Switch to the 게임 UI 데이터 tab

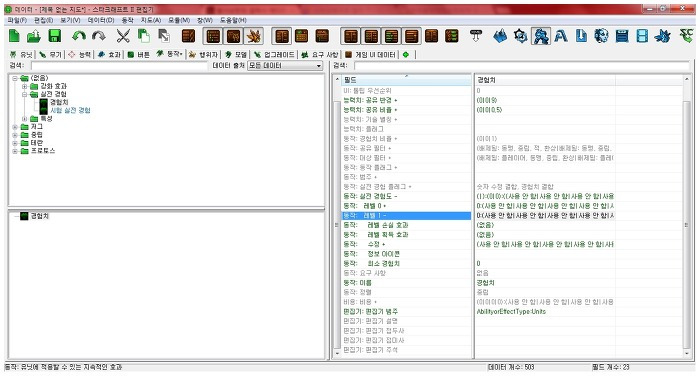coord(371,54)
